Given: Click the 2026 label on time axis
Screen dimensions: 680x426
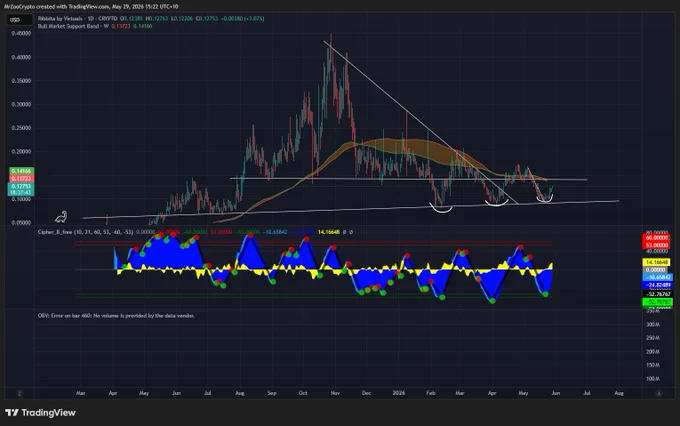Looking at the screenshot, I should pyautogui.click(x=399, y=393).
